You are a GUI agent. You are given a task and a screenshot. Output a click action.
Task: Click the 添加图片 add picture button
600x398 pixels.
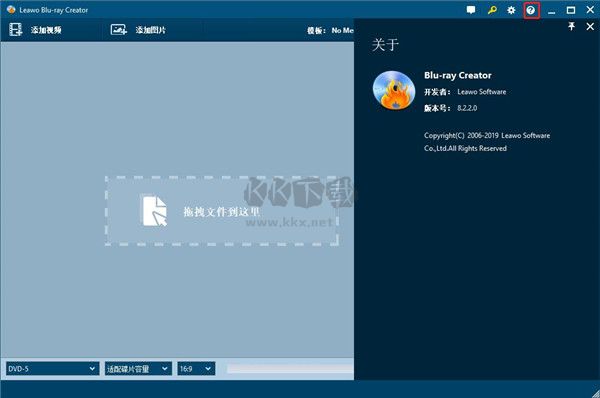(151, 30)
